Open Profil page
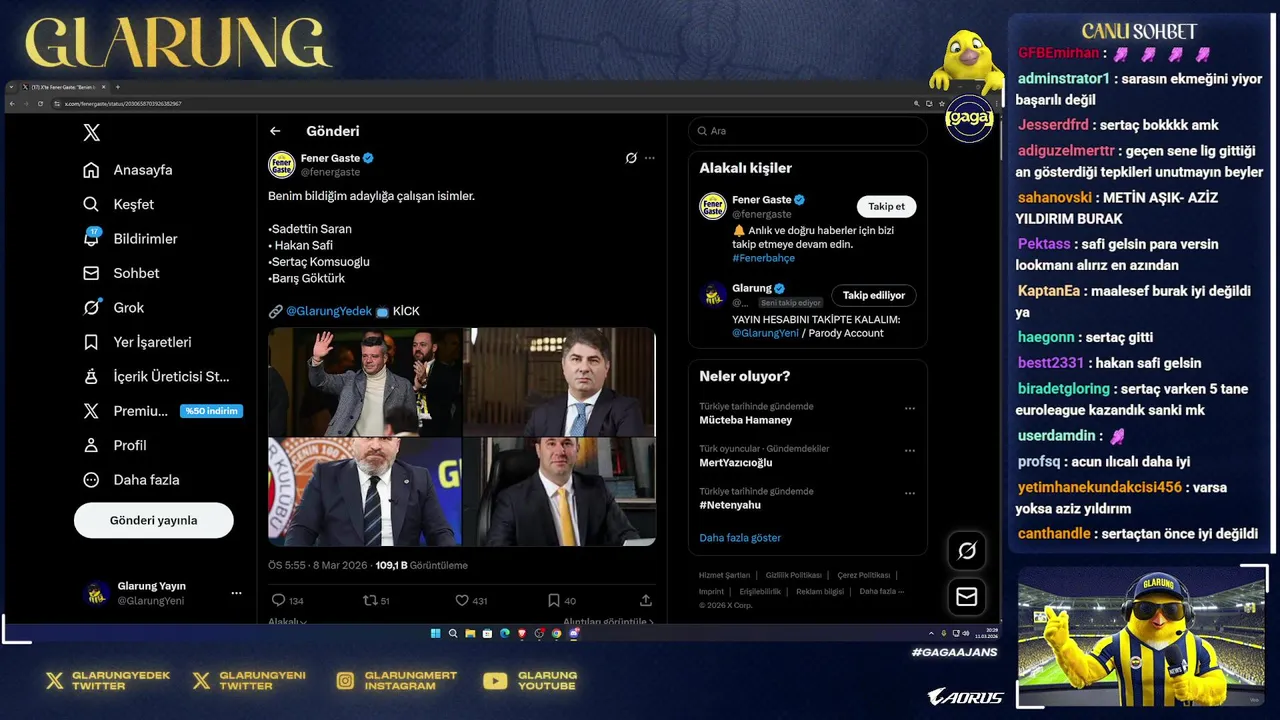Viewport: 1280px width, 720px height. pyautogui.click(x=115, y=445)
